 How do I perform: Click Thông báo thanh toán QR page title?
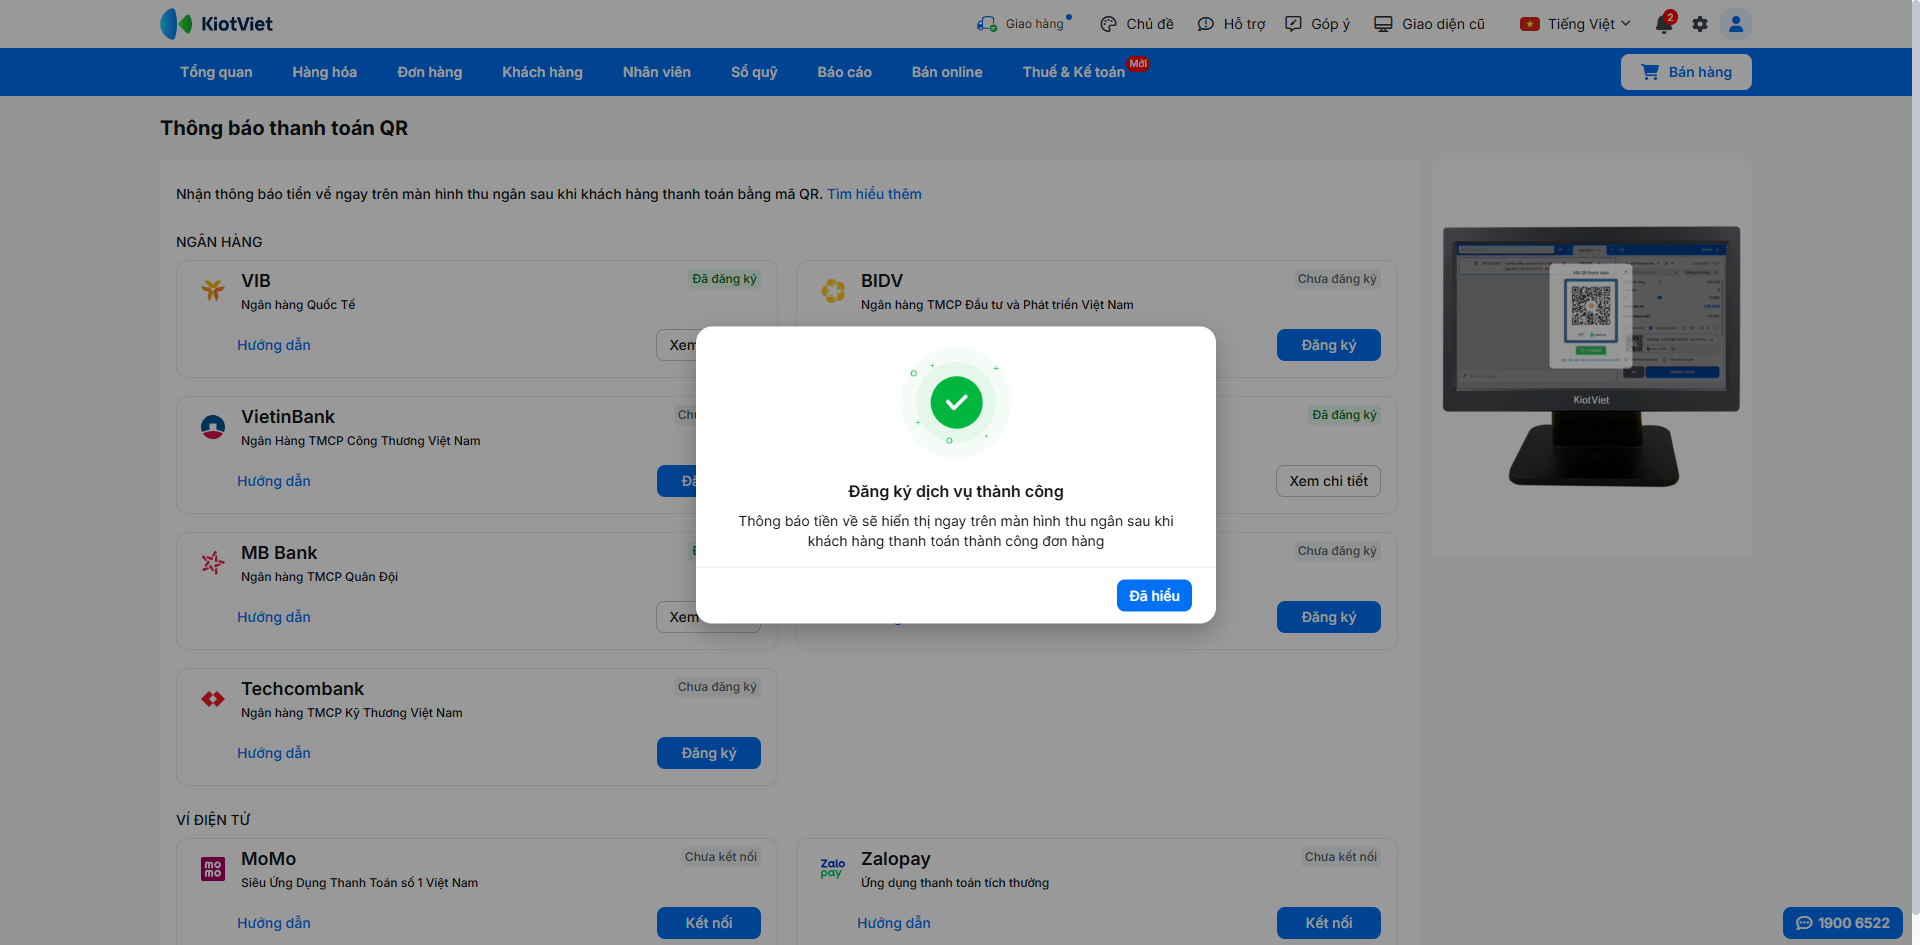click(x=284, y=128)
